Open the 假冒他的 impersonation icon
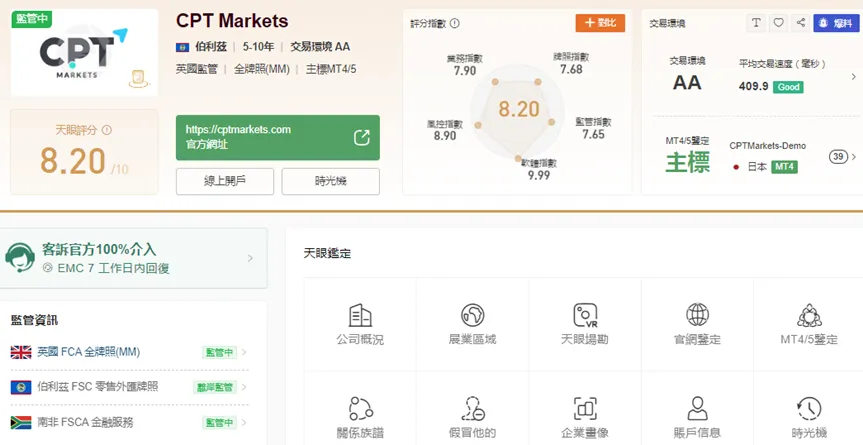Screen dimensions: 863x445 472,409
